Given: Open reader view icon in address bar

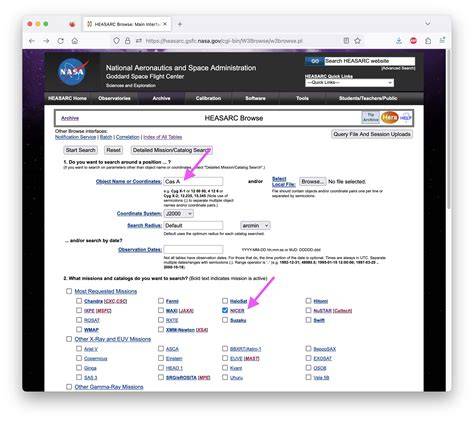Looking at the screenshot, I should [346, 41].
